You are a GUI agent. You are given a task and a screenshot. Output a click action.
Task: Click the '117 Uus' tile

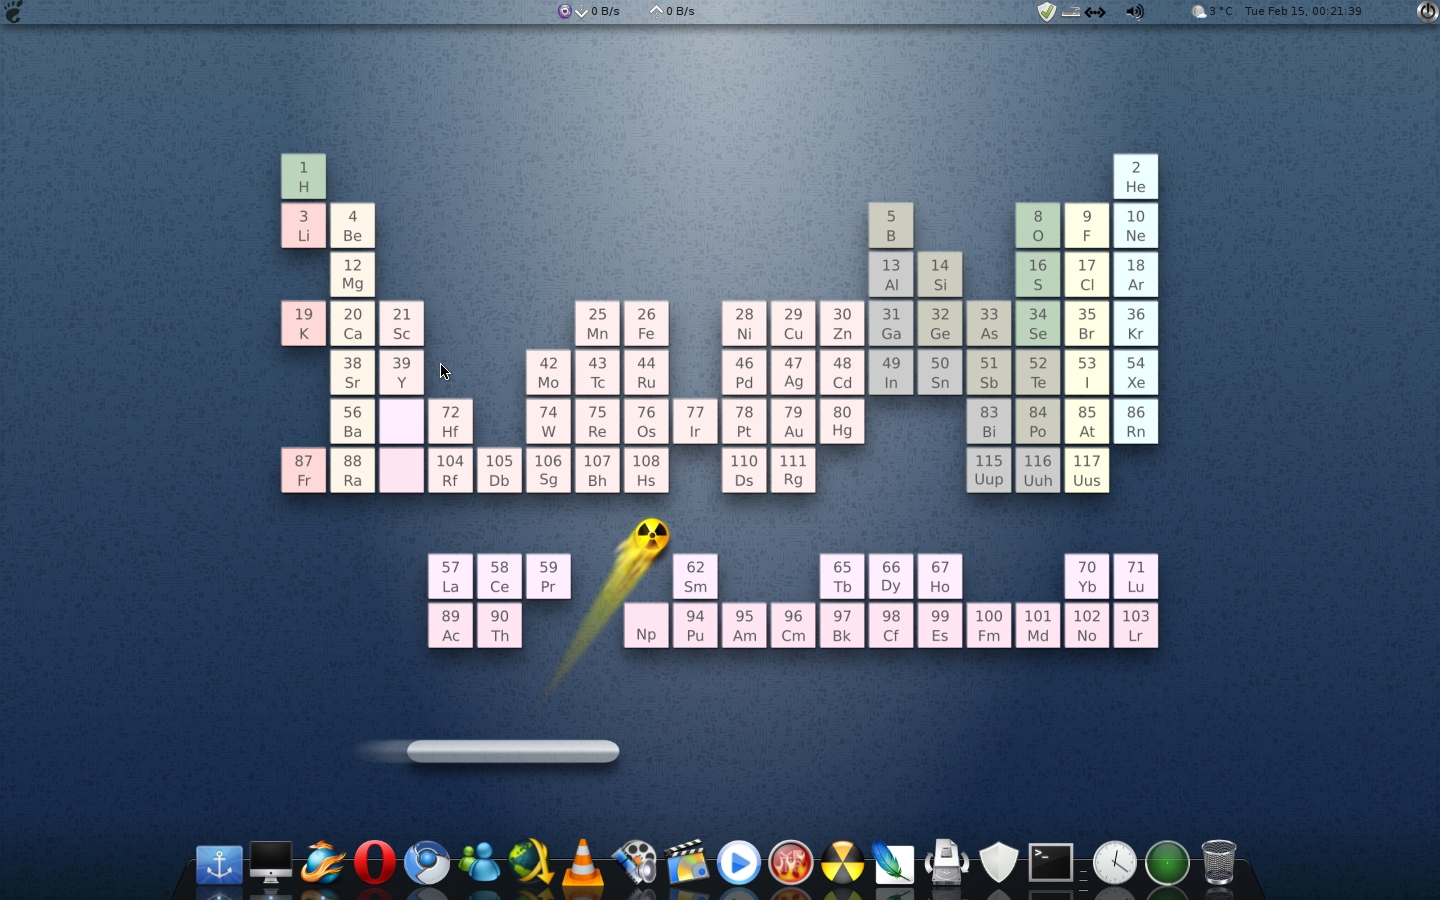[1087, 471]
